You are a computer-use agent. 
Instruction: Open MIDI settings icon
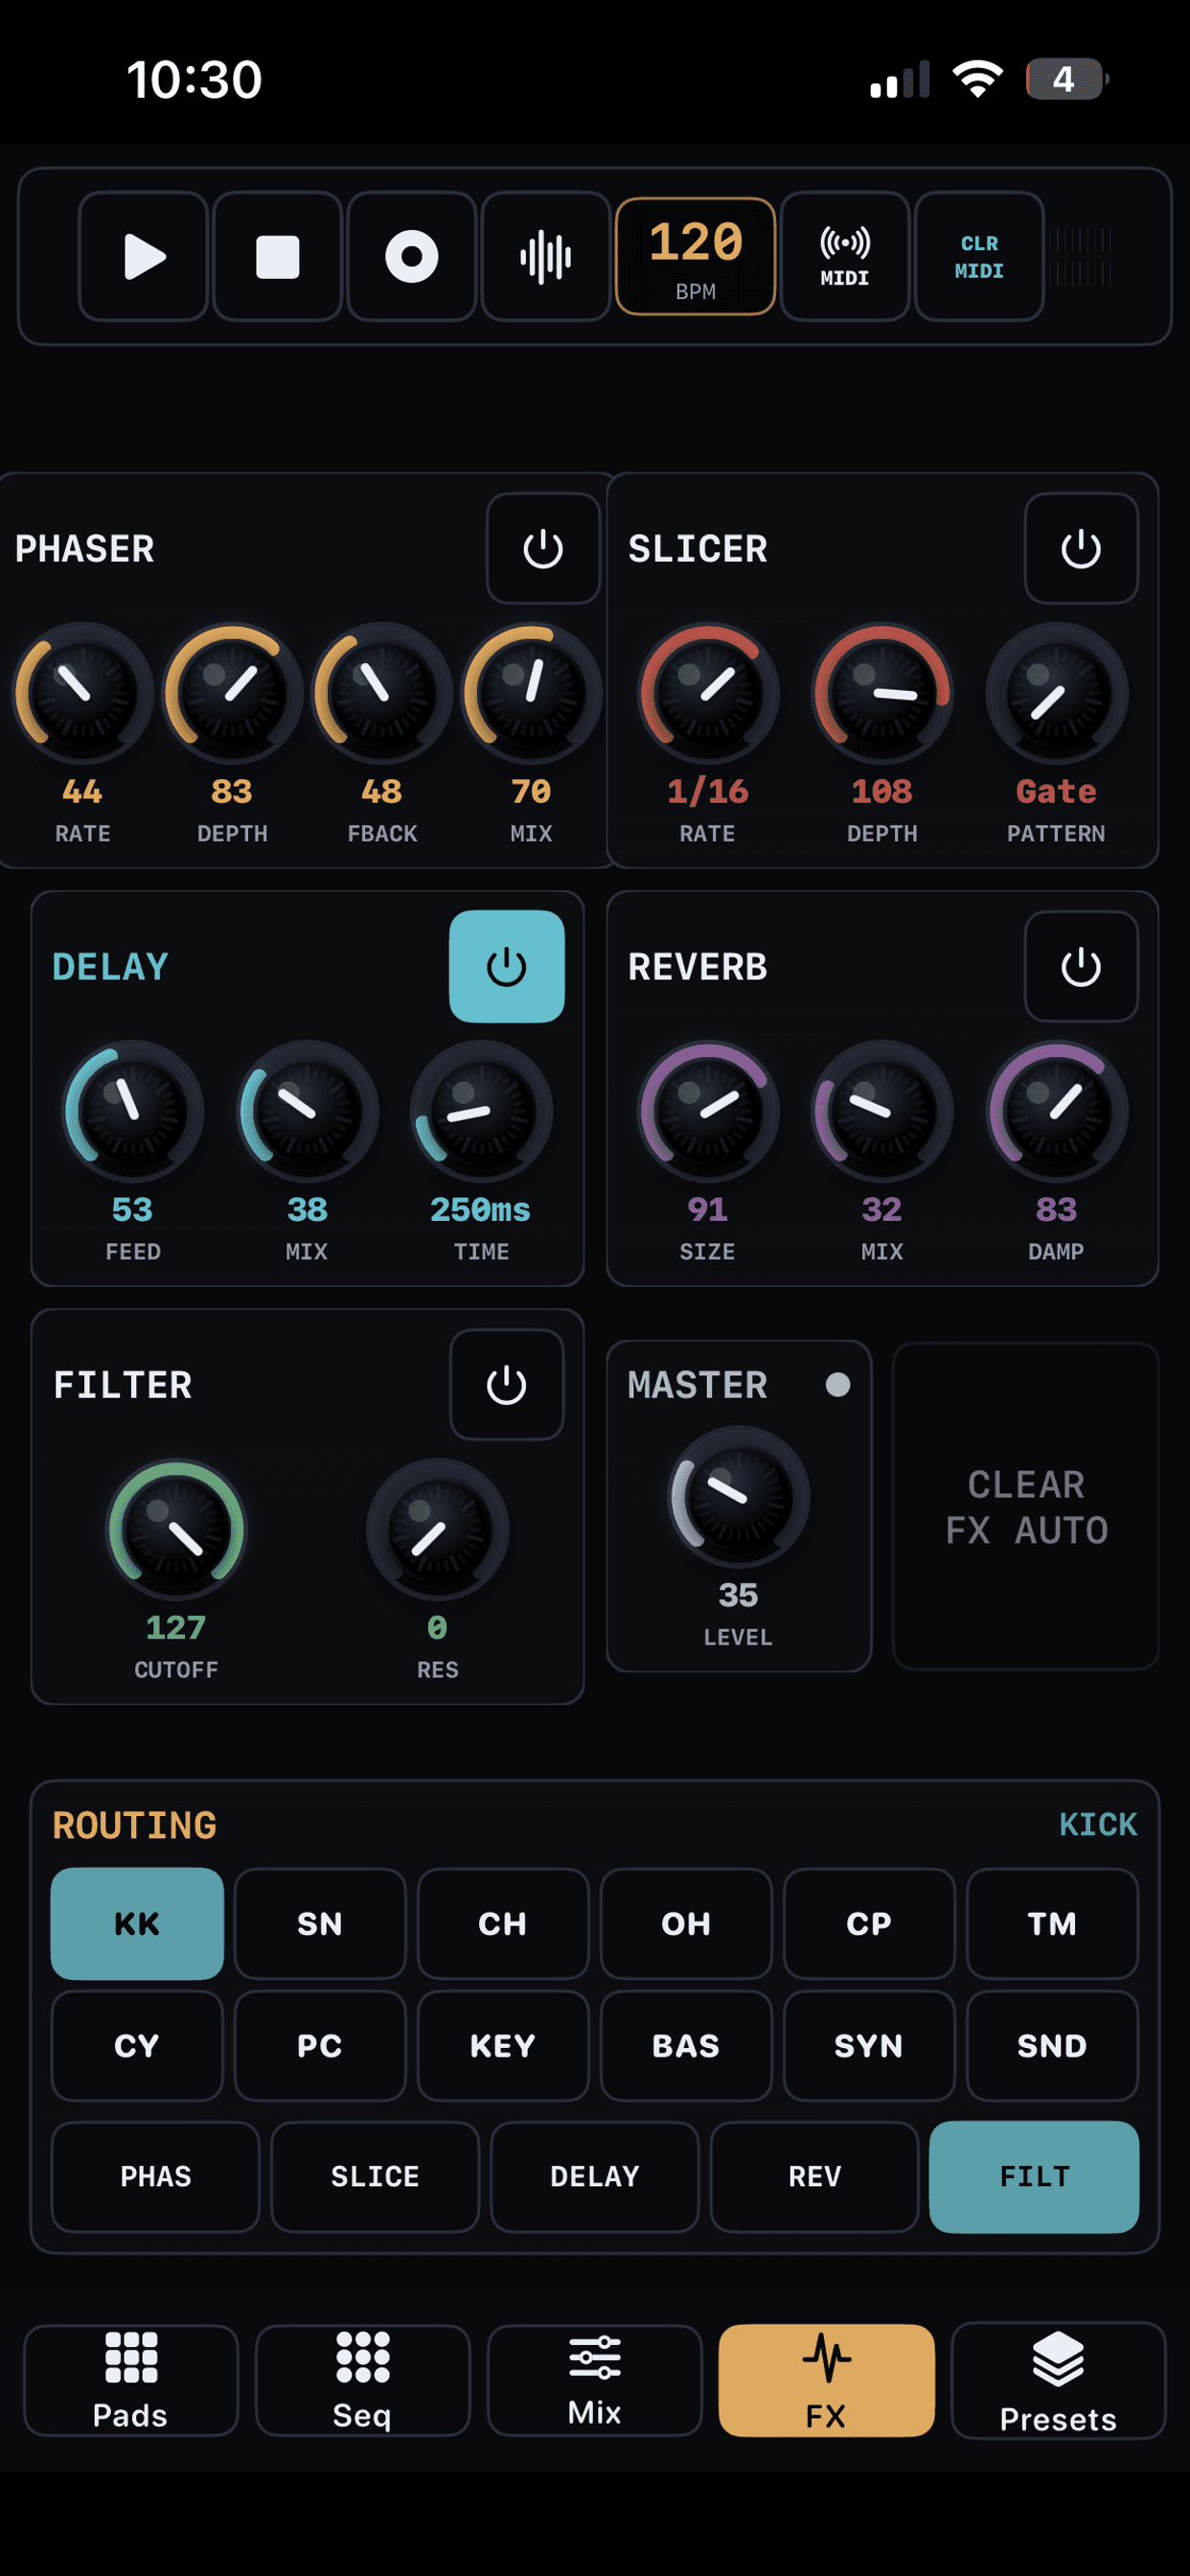(x=844, y=257)
